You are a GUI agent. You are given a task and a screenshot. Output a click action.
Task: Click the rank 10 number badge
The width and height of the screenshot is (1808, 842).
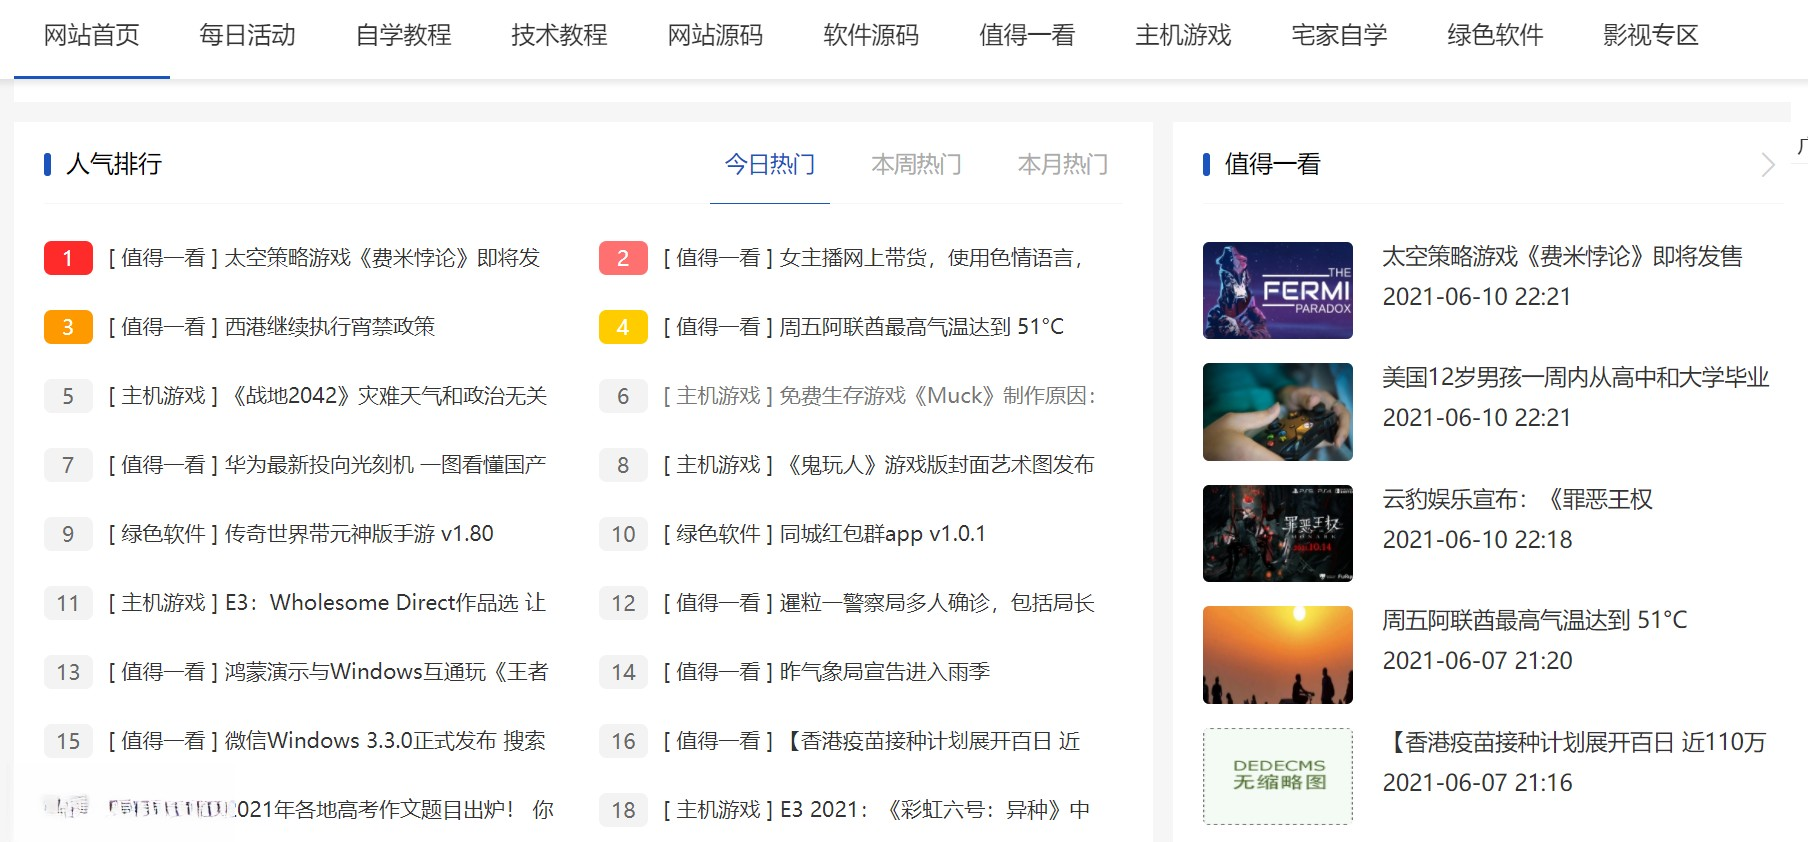point(622,534)
